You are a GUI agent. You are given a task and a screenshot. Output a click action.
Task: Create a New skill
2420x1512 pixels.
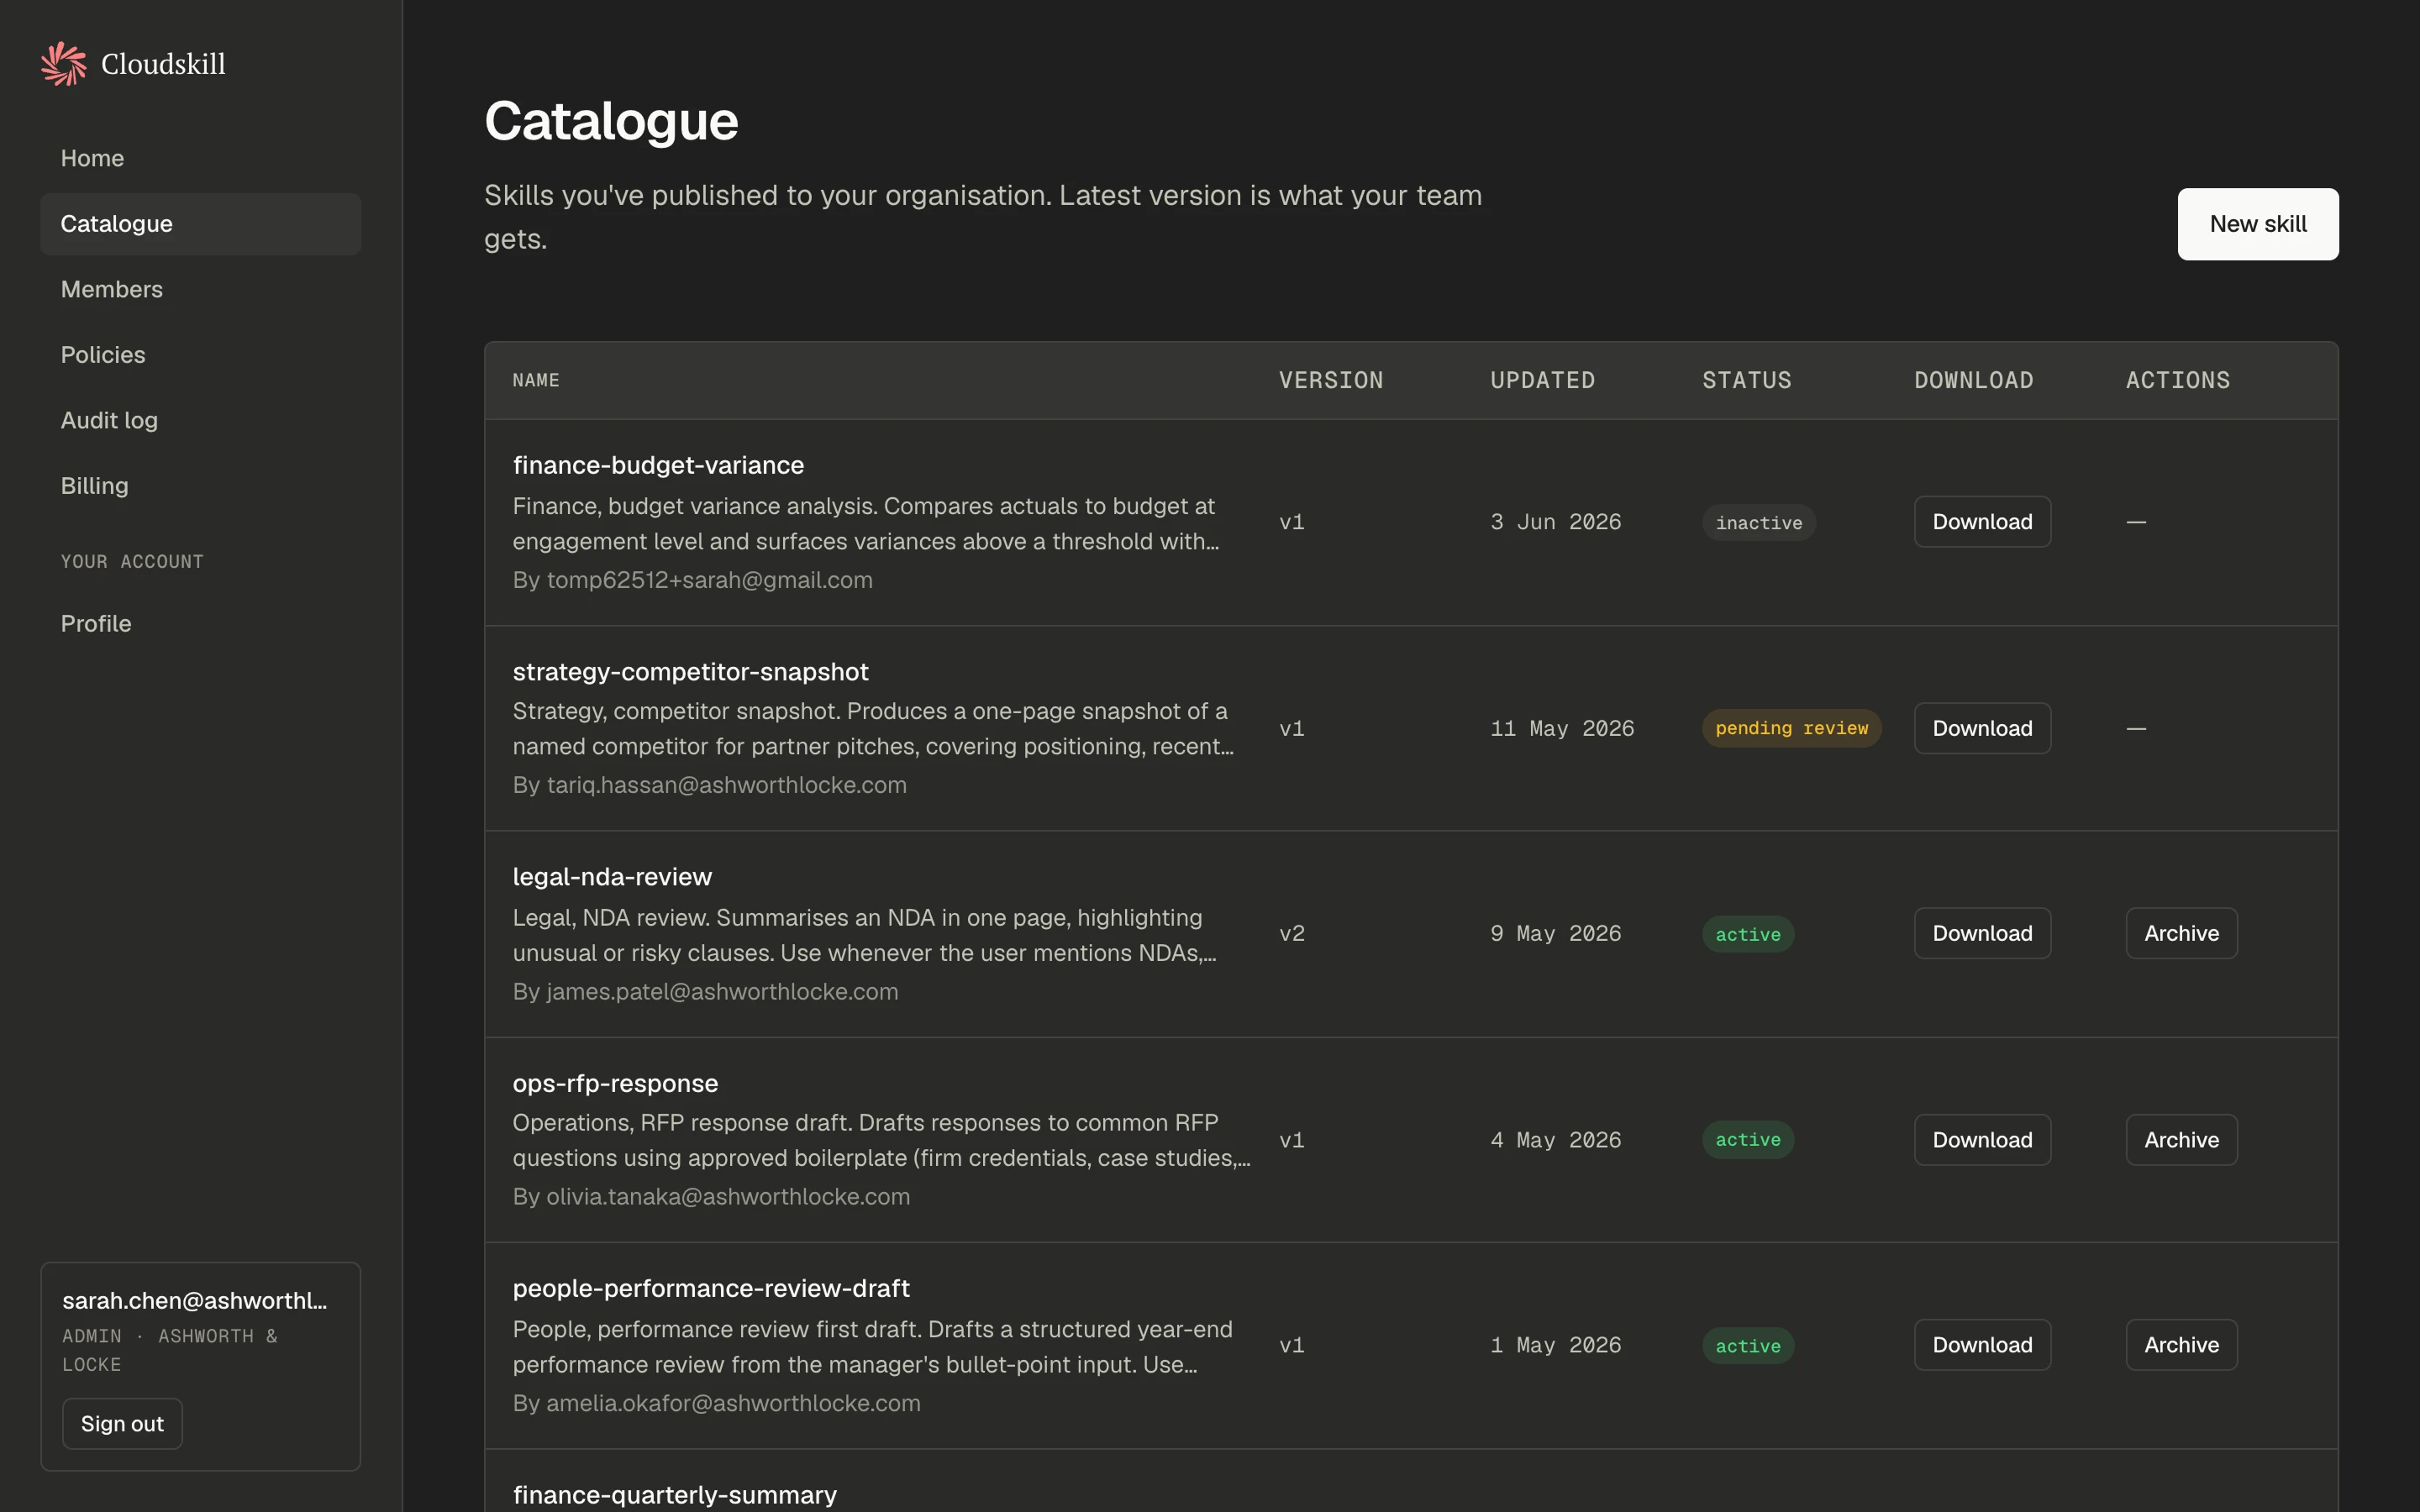pyautogui.click(x=2258, y=224)
